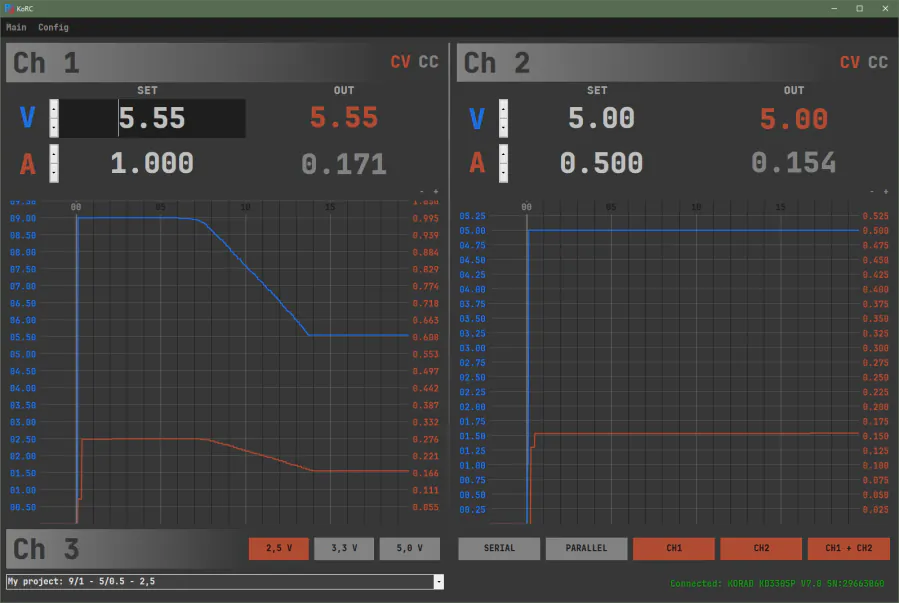Image resolution: width=899 pixels, height=603 pixels.
Task: Enable PARALLEL tracking mode
Action: coord(586,549)
